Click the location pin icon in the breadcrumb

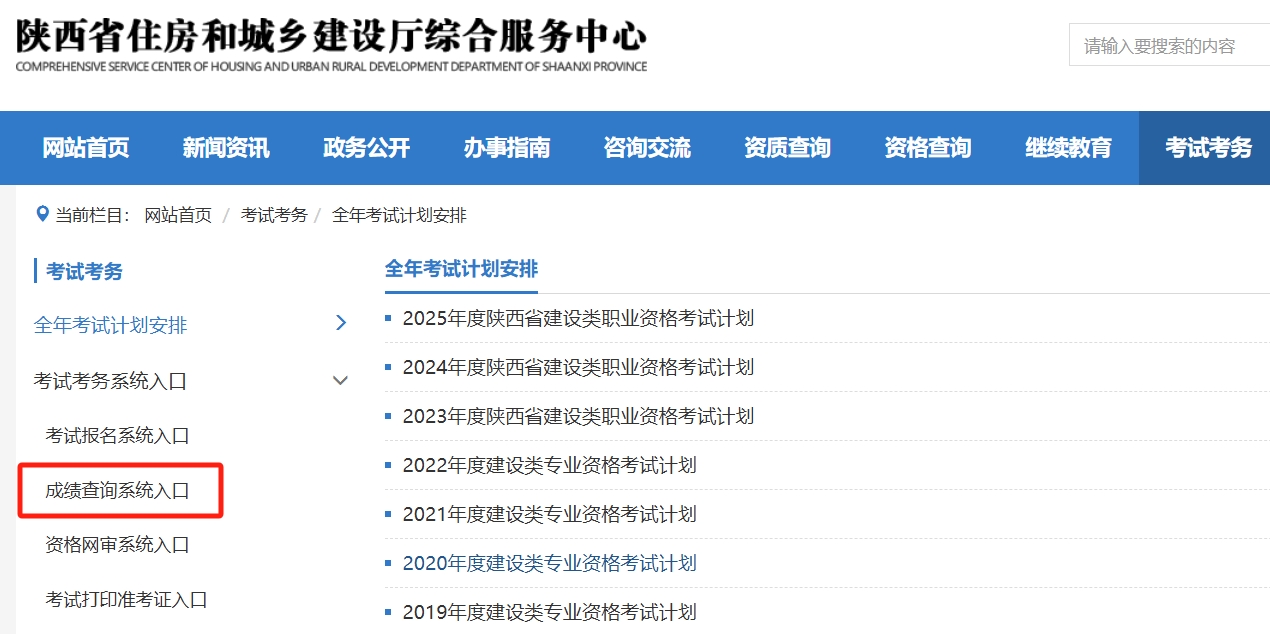tap(41, 214)
